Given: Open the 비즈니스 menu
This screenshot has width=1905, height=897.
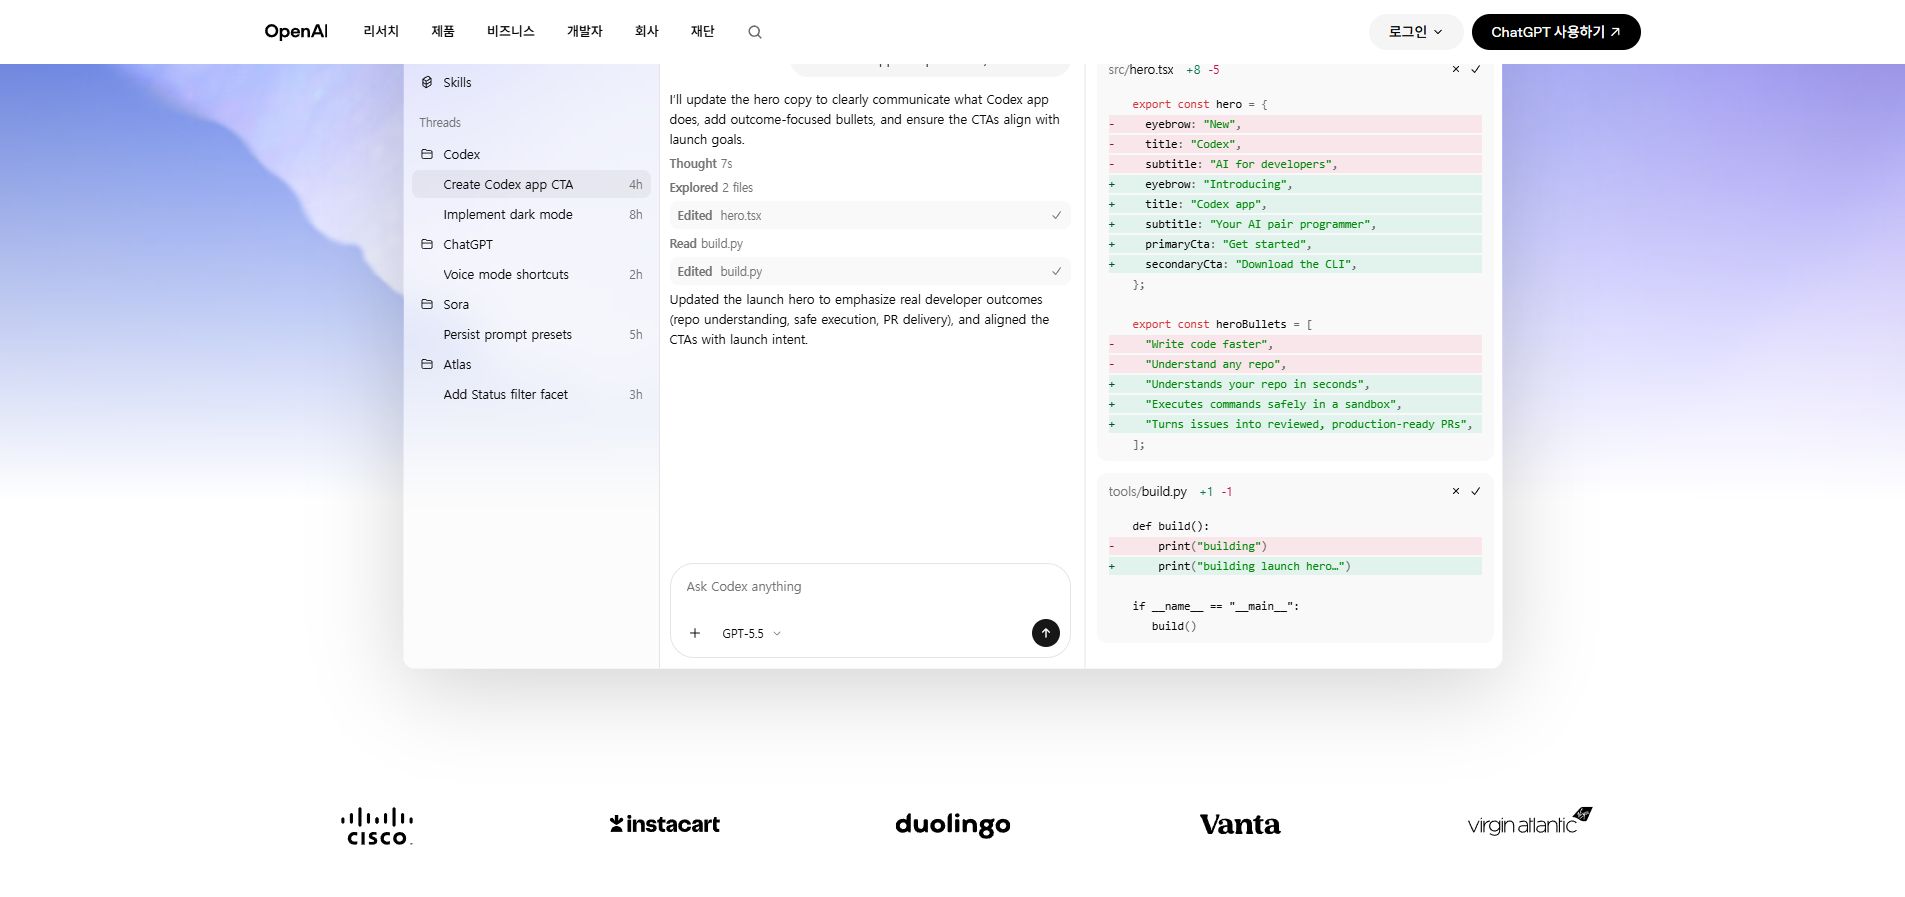Looking at the screenshot, I should (511, 31).
